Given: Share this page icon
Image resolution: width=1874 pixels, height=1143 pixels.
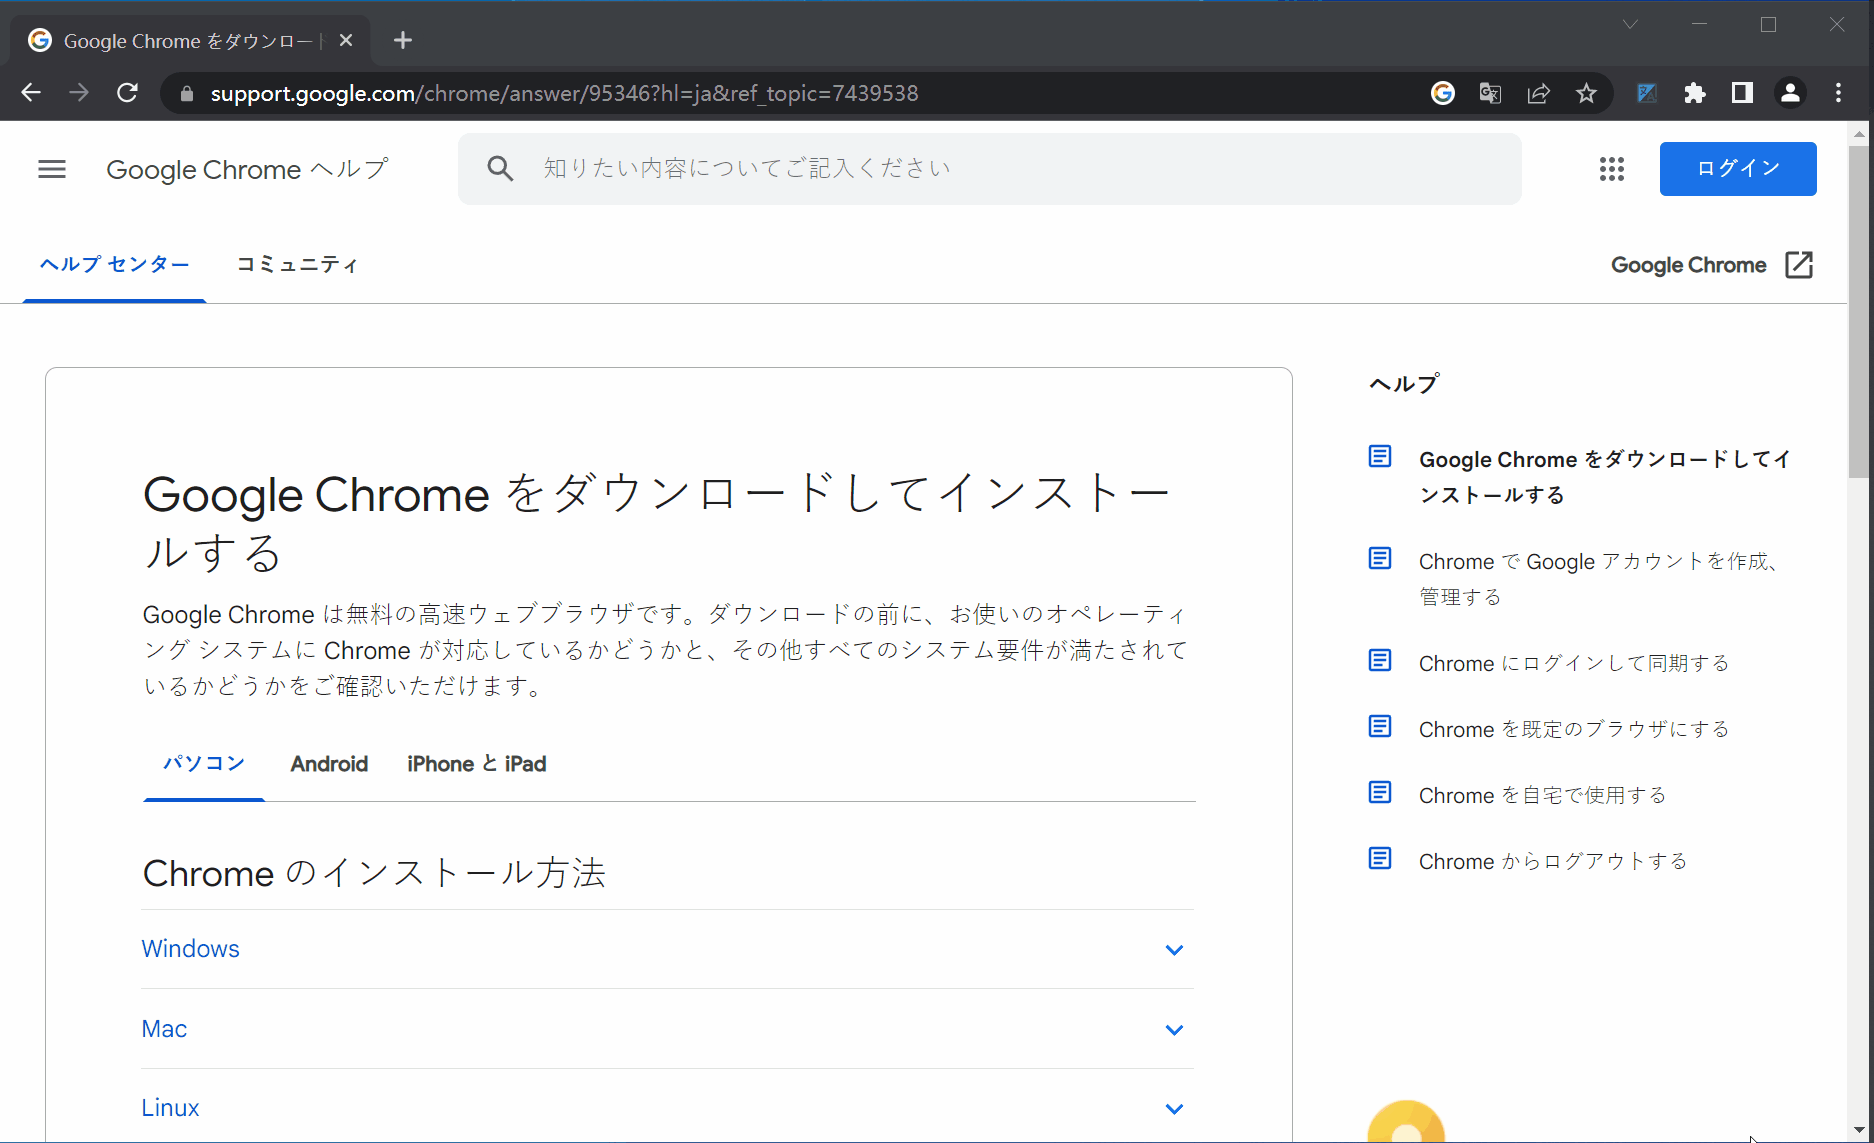Looking at the screenshot, I should point(1538,93).
